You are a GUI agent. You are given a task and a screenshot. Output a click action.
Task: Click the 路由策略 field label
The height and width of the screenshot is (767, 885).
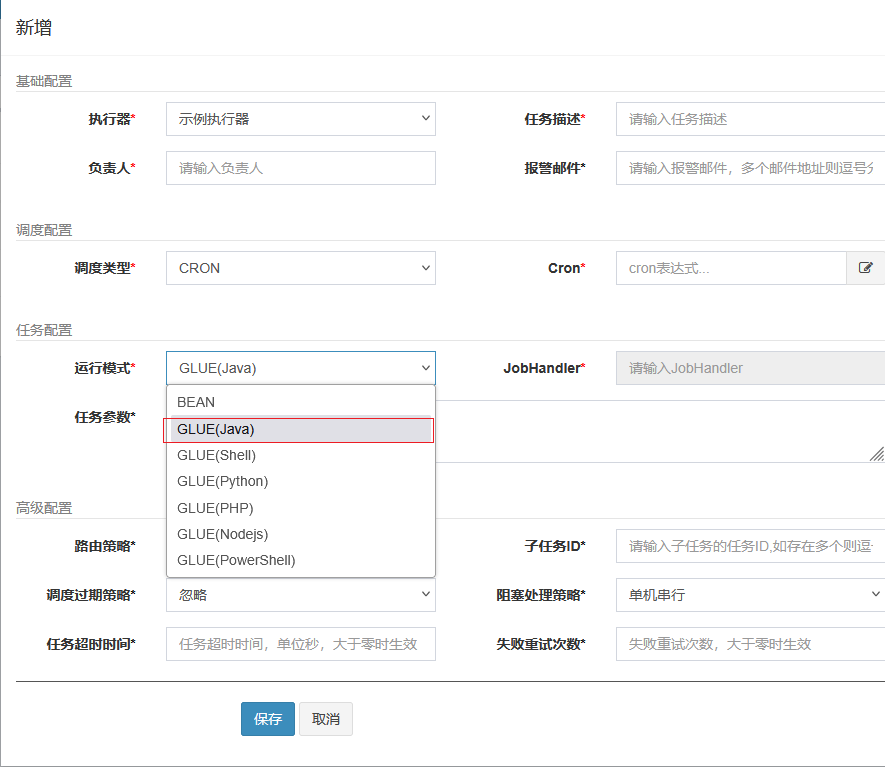[x=105, y=546]
